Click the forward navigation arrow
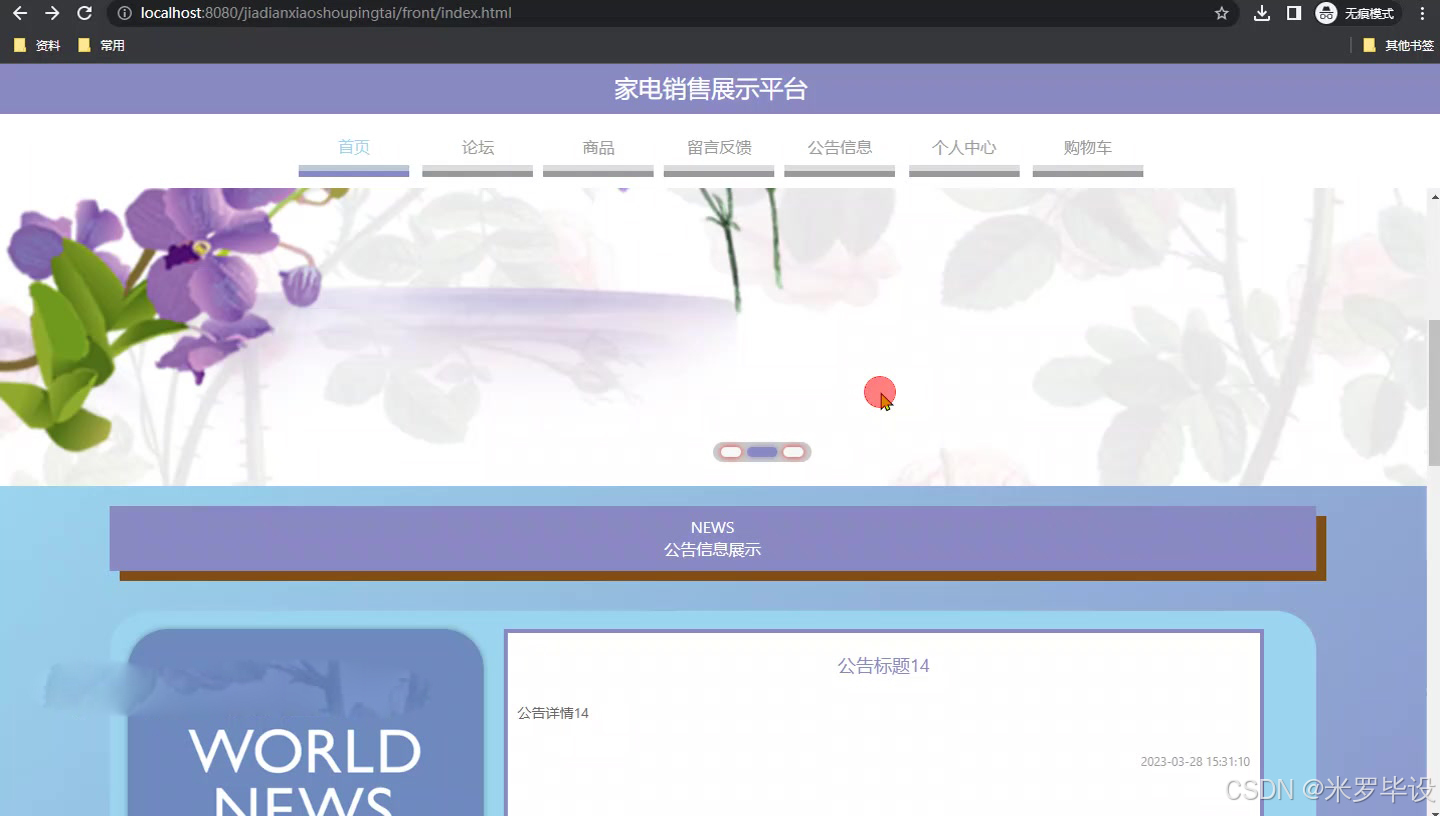This screenshot has height=816, width=1440. pos(50,13)
